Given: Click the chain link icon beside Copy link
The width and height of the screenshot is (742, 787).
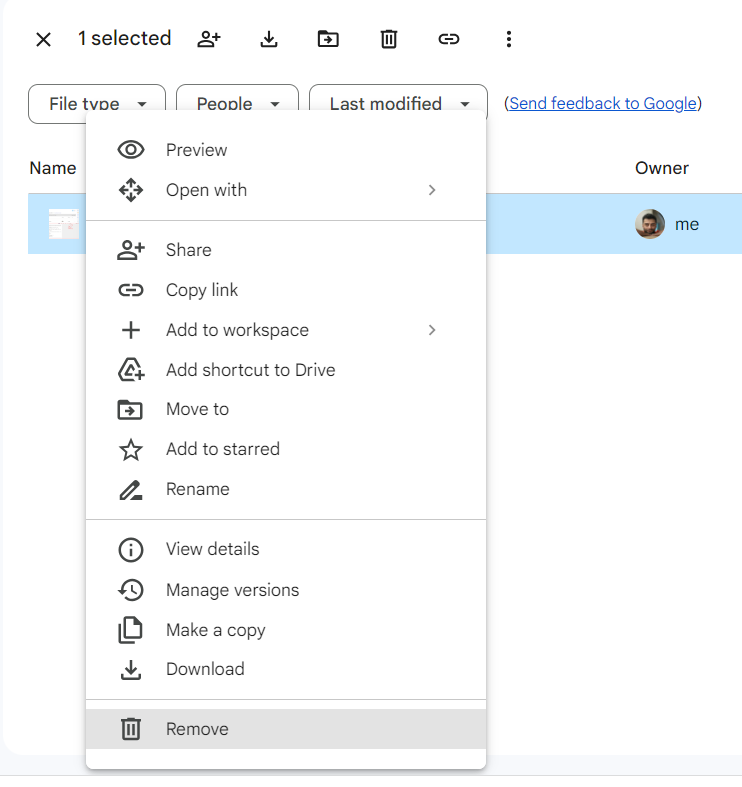Looking at the screenshot, I should [x=131, y=290].
